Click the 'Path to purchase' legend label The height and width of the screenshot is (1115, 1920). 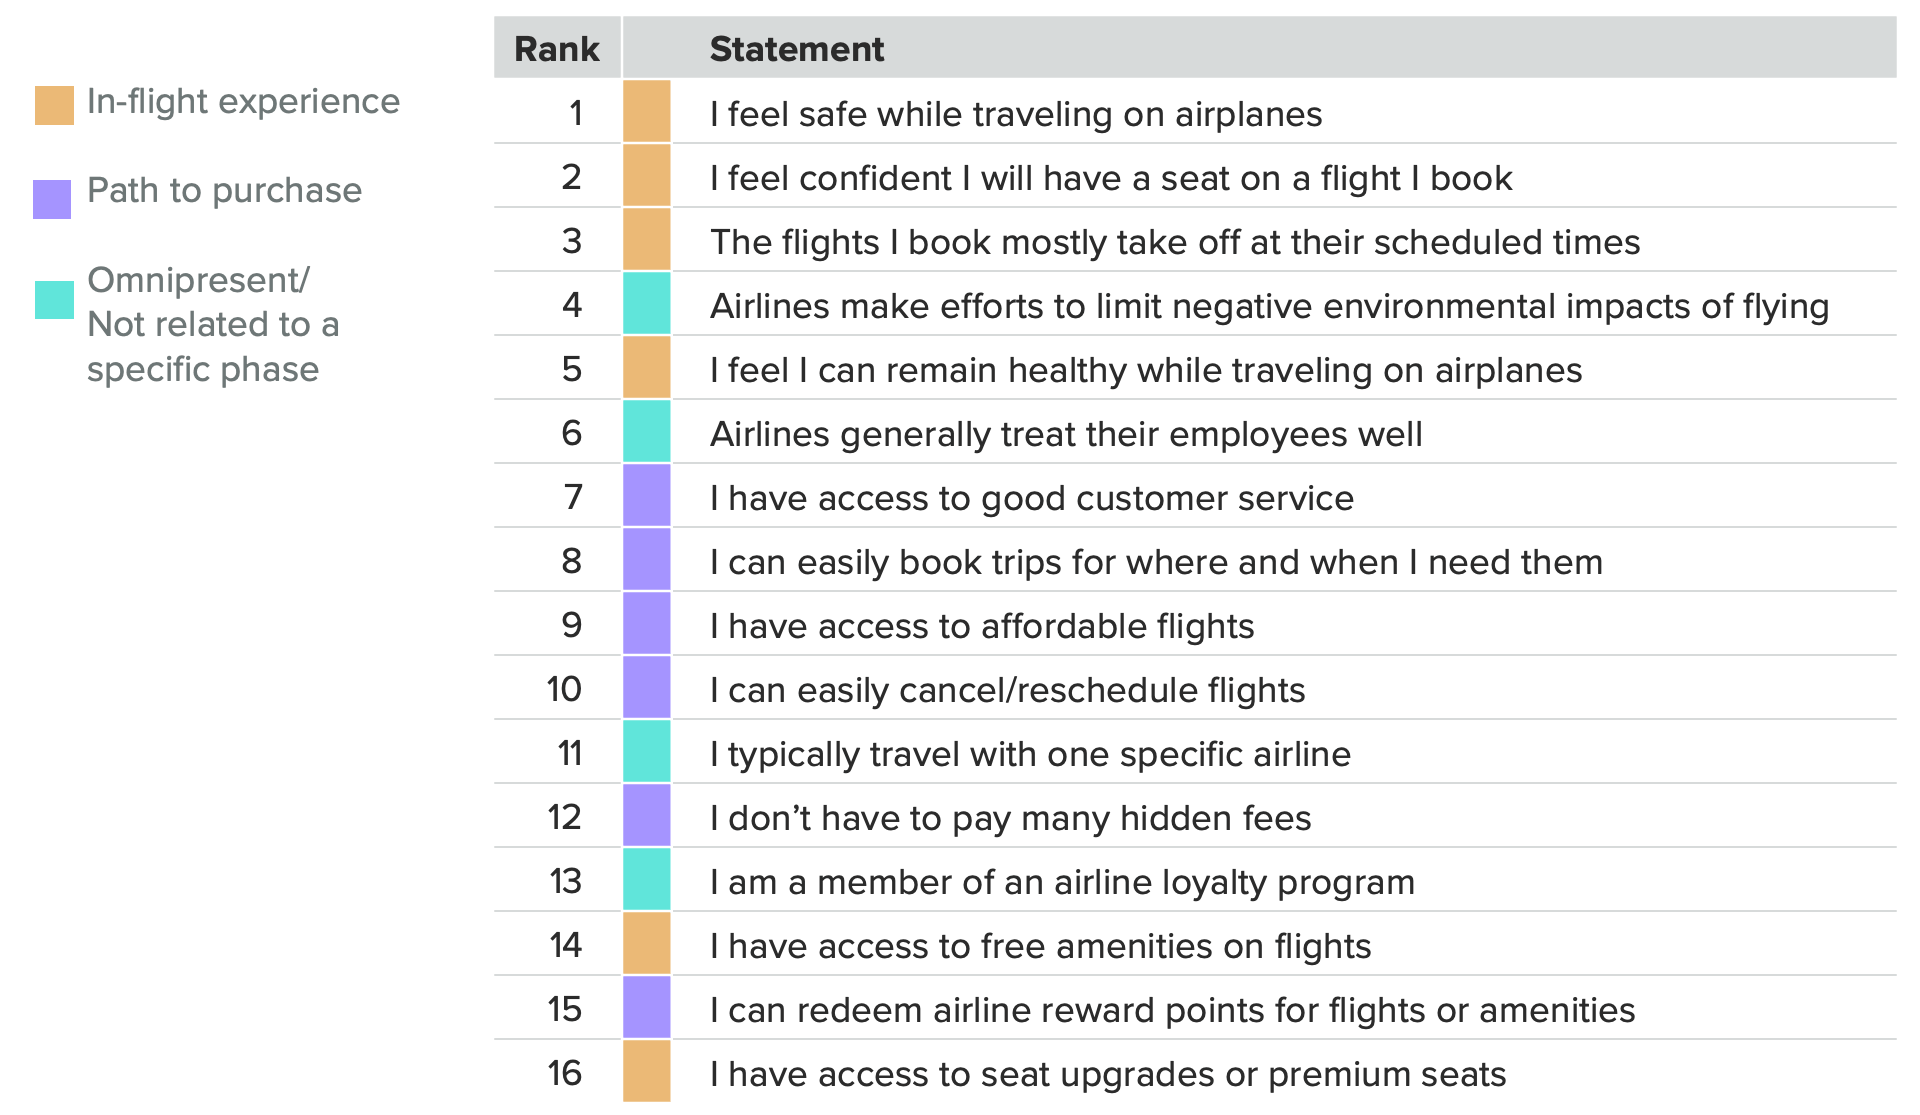[x=225, y=190]
